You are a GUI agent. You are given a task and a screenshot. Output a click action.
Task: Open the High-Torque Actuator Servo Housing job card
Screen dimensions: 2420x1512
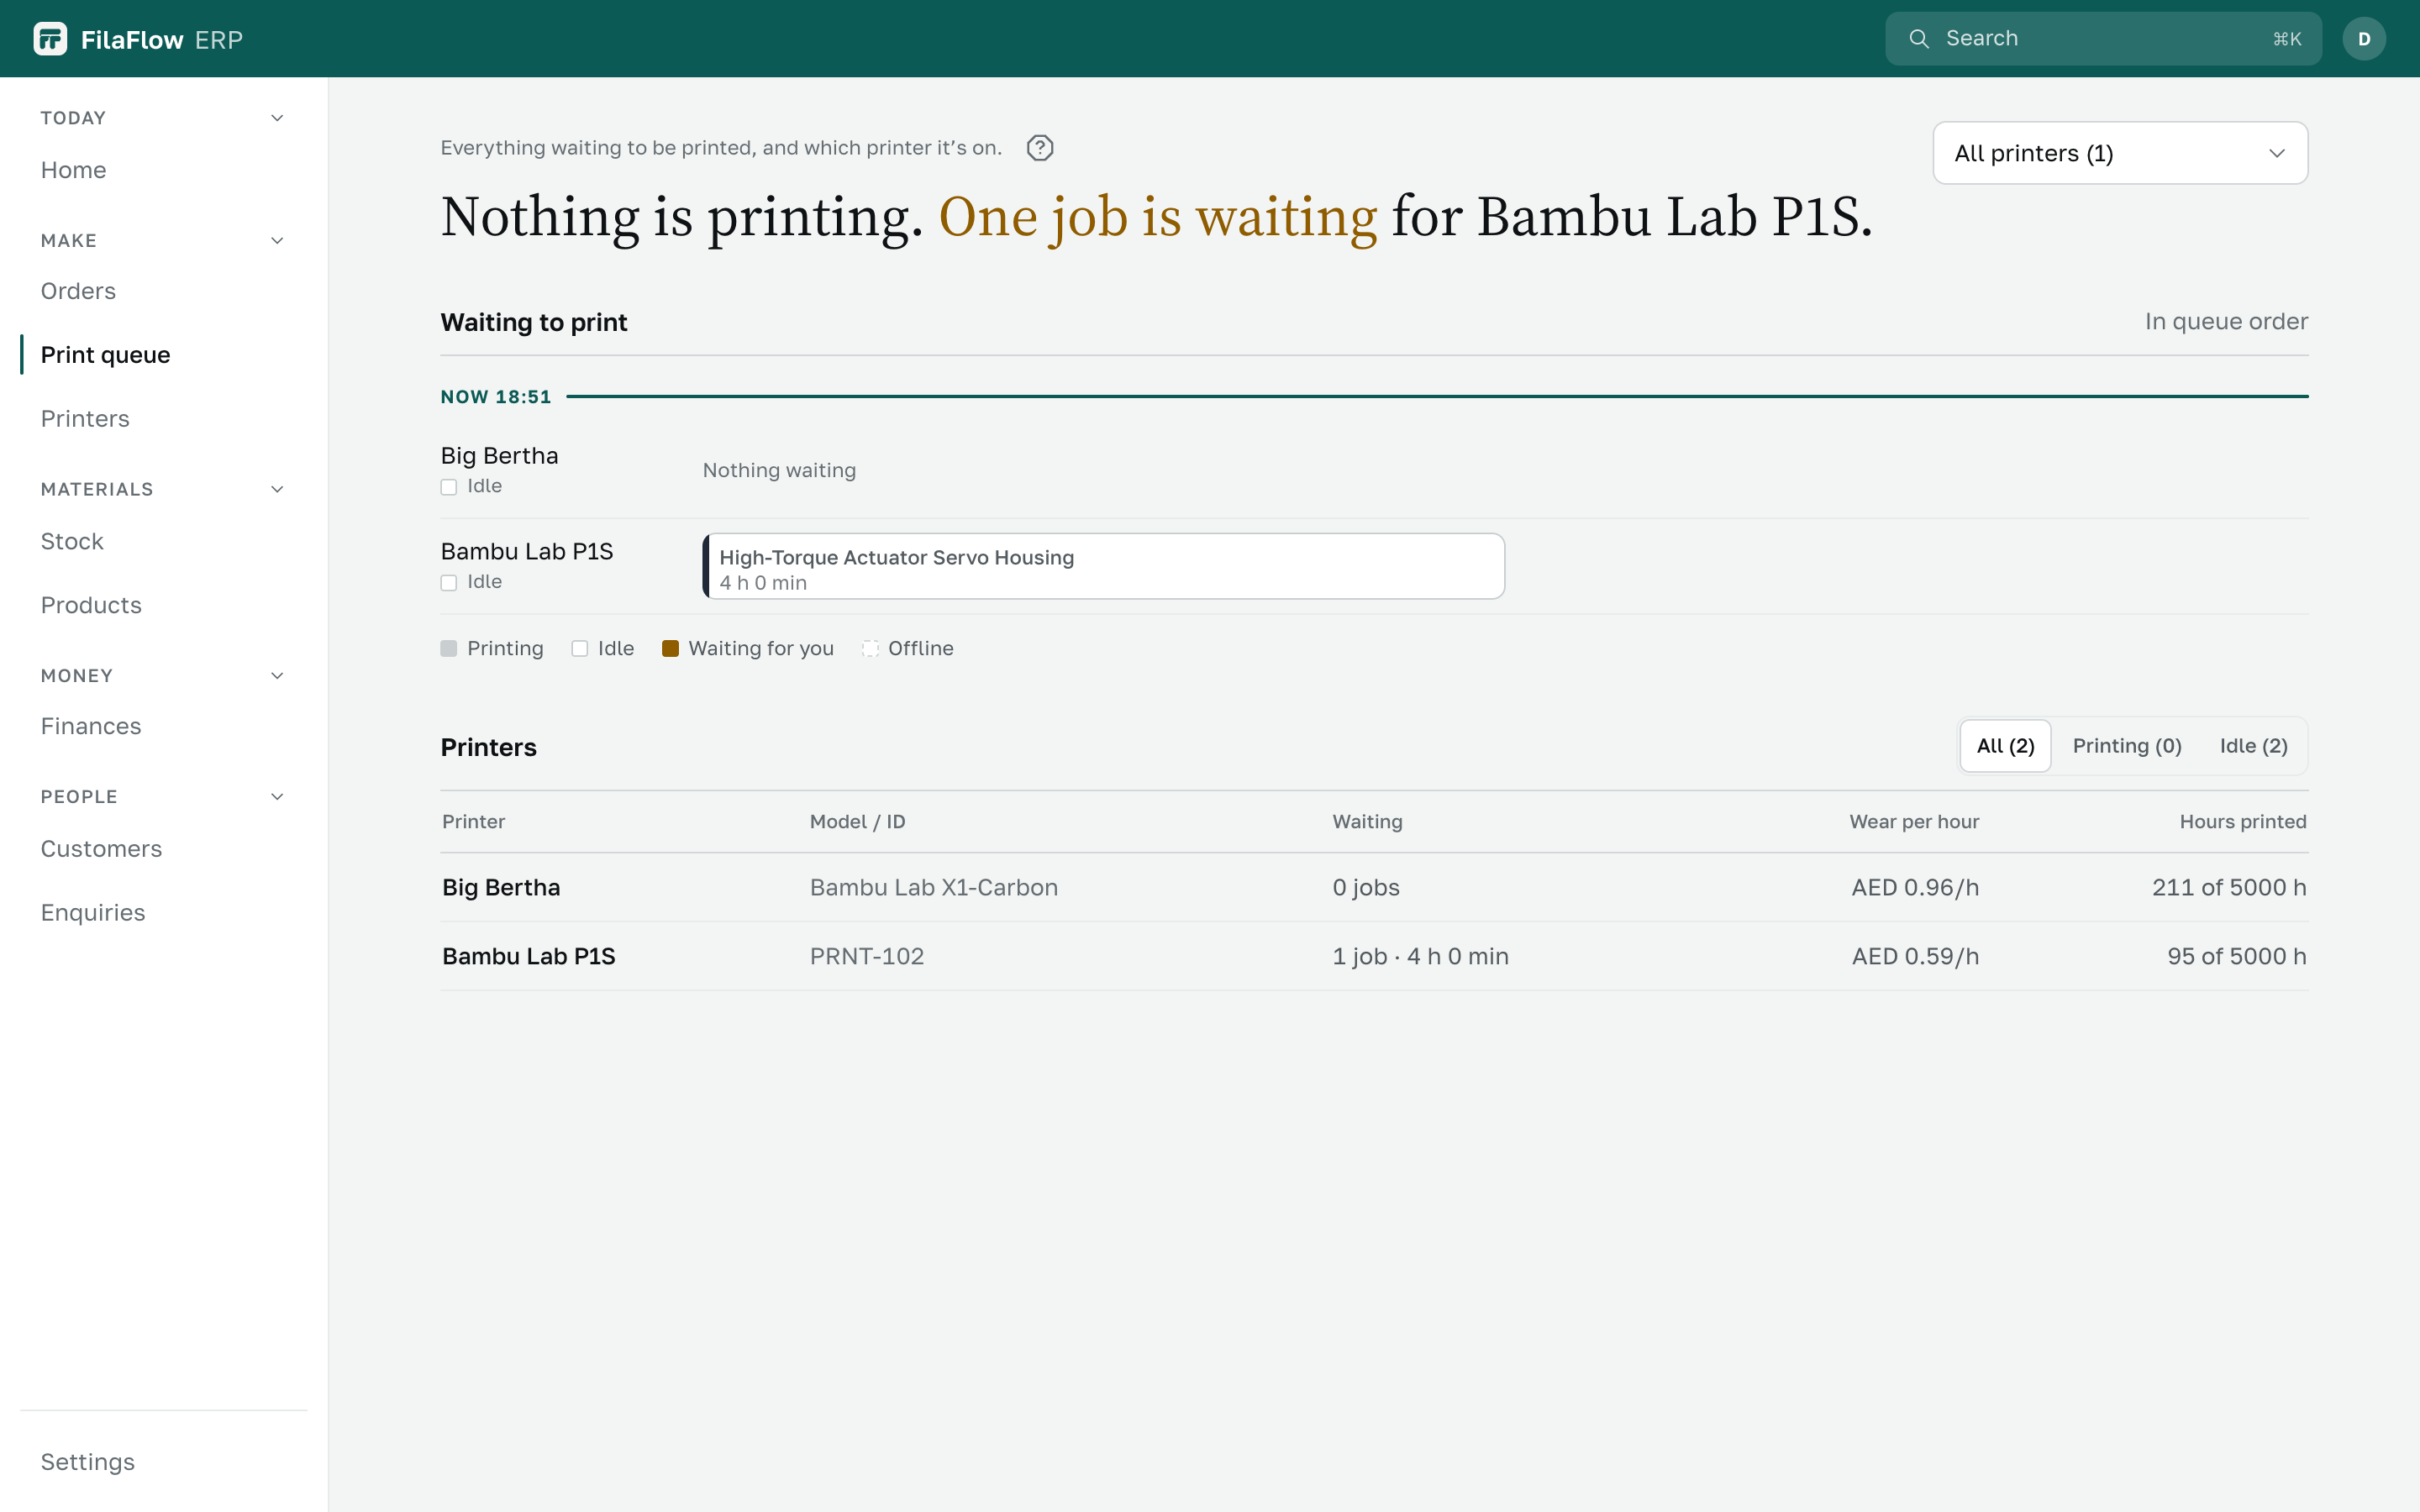point(1103,566)
